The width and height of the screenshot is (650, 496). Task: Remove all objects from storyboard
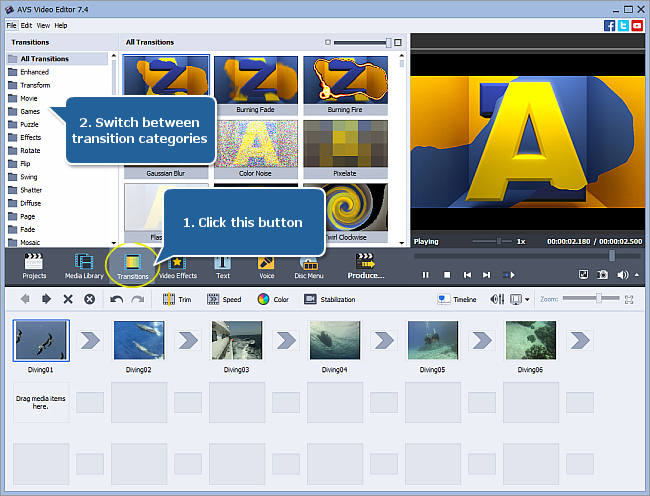click(x=90, y=299)
